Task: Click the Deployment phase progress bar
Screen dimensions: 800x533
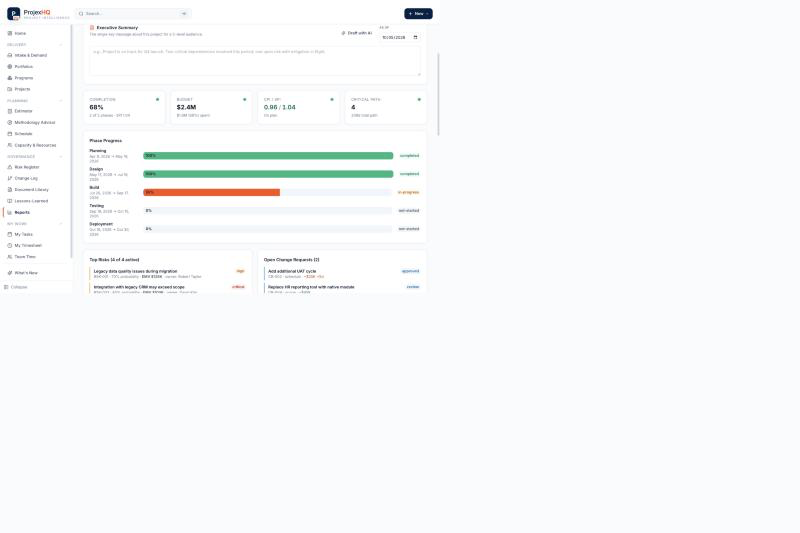Action: click(268, 229)
